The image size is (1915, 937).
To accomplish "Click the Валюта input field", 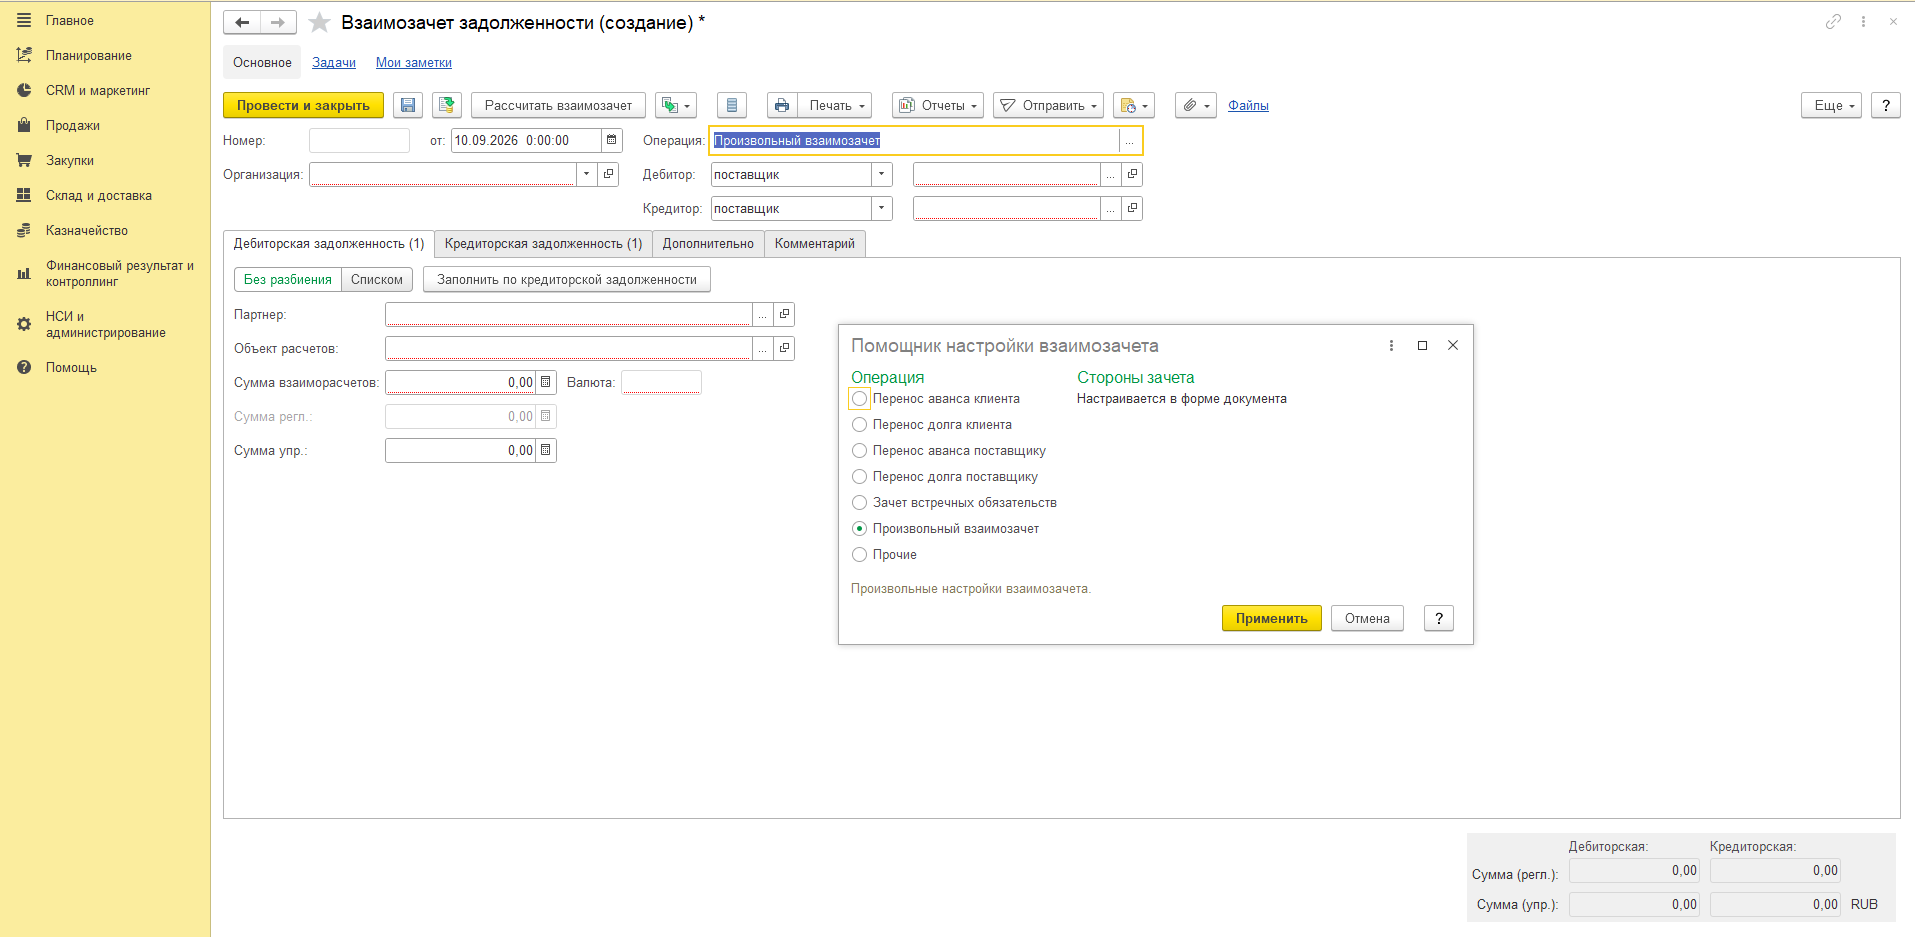I will coord(661,382).
